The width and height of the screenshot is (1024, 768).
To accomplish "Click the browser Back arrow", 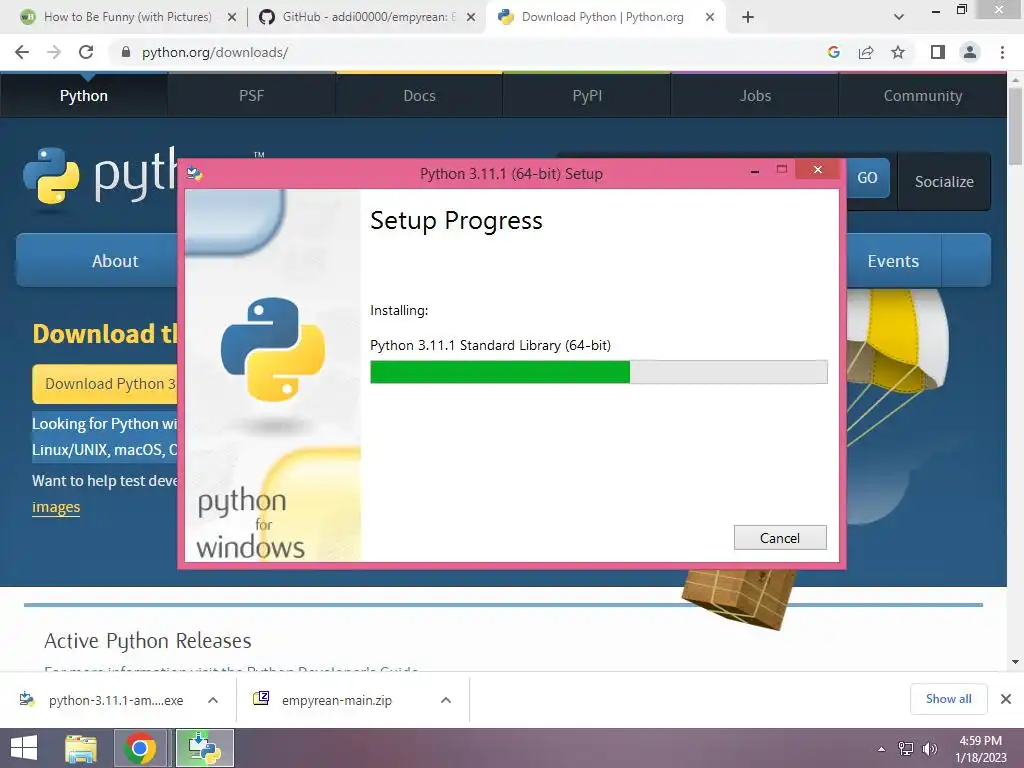I will click(x=22, y=52).
